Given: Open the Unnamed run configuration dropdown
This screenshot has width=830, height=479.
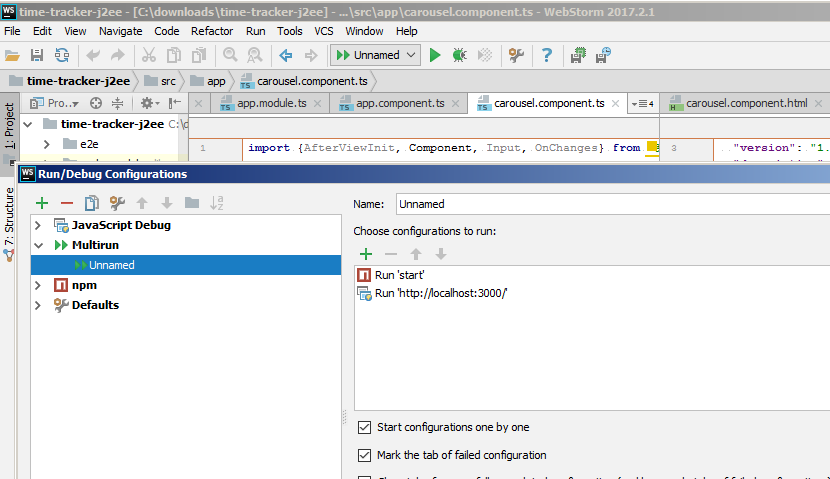Looking at the screenshot, I should [x=375, y=55].
